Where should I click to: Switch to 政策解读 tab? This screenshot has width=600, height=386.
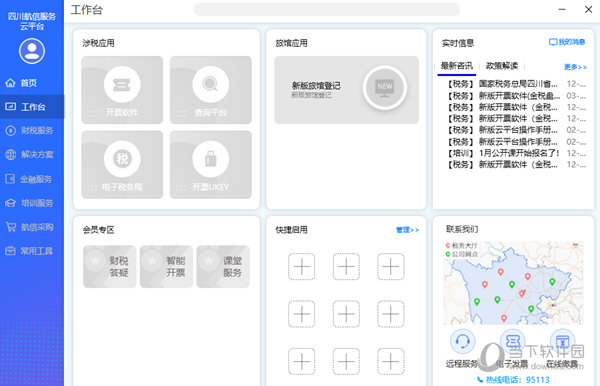point(502,66)
